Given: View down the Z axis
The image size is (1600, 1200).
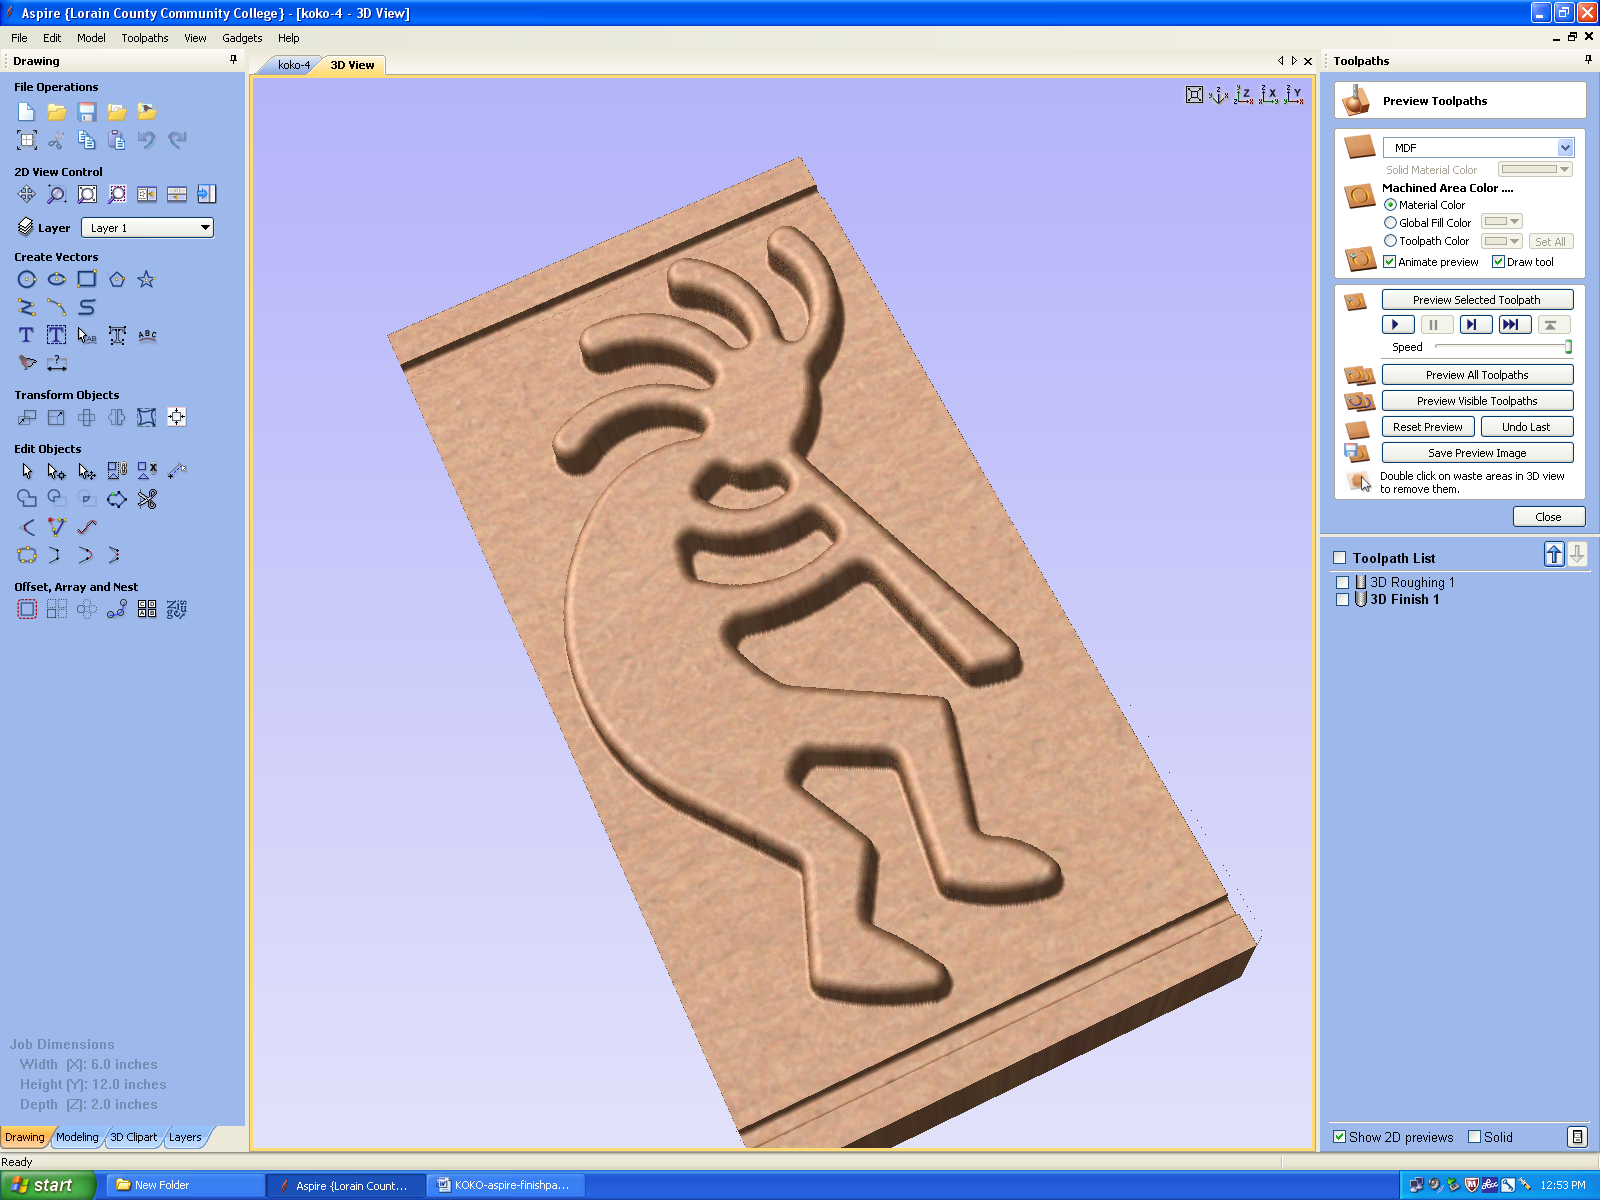Looking at the screenshot, I should click(x=1243, y=95).
